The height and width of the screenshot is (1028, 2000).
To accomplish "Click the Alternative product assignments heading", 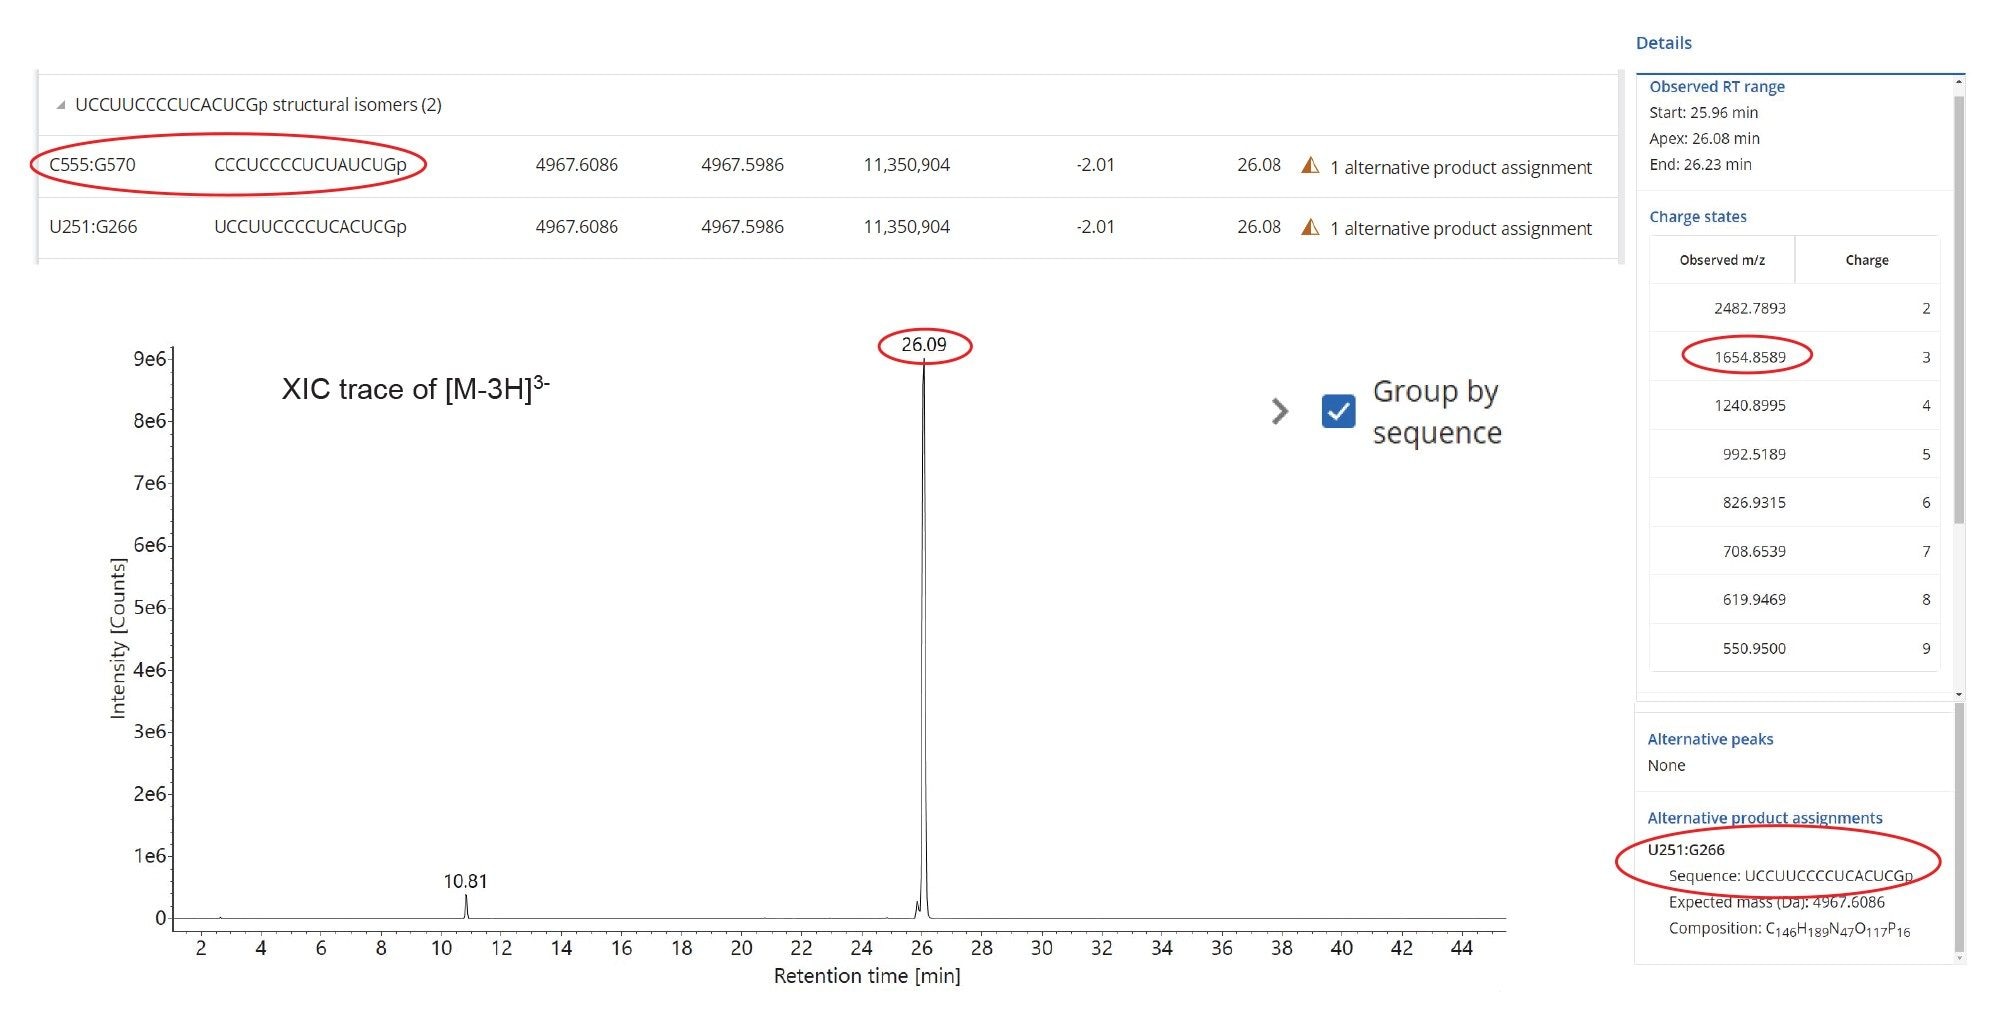I will click(x=1765, y=818).
